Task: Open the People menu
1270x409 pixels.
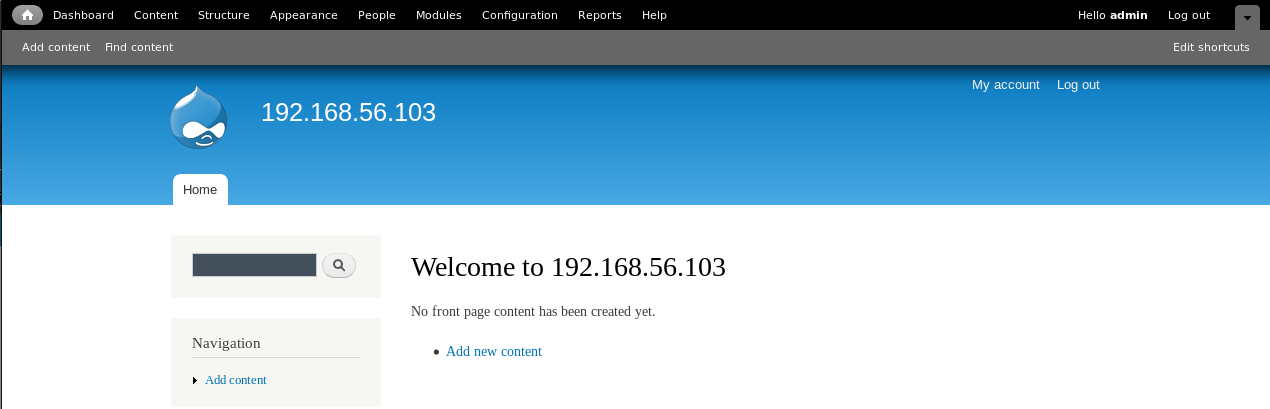Action: 377,15
